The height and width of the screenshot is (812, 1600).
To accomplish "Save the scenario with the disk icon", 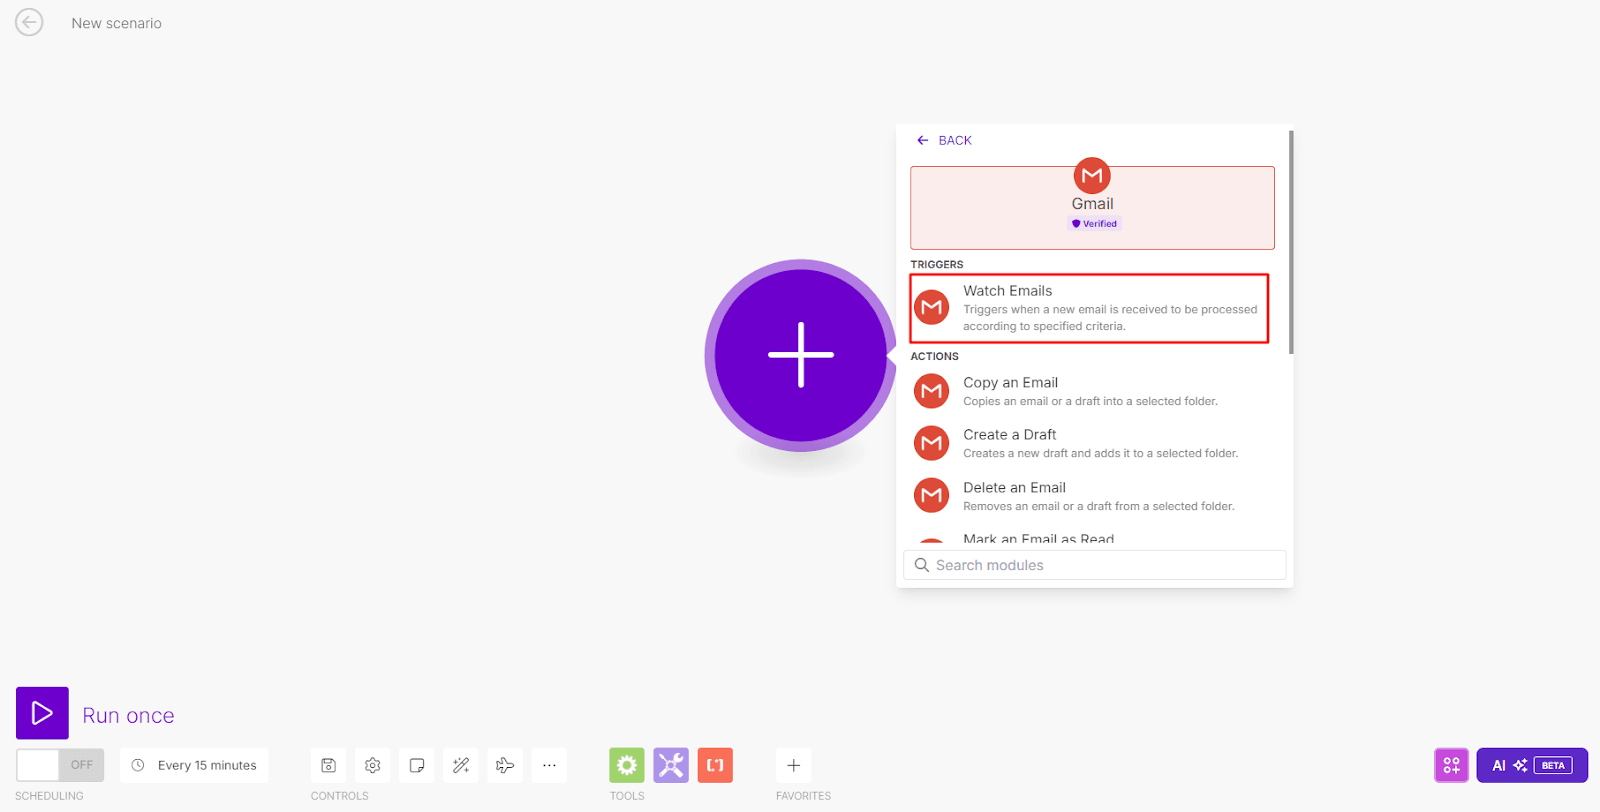I will point(328,765).
